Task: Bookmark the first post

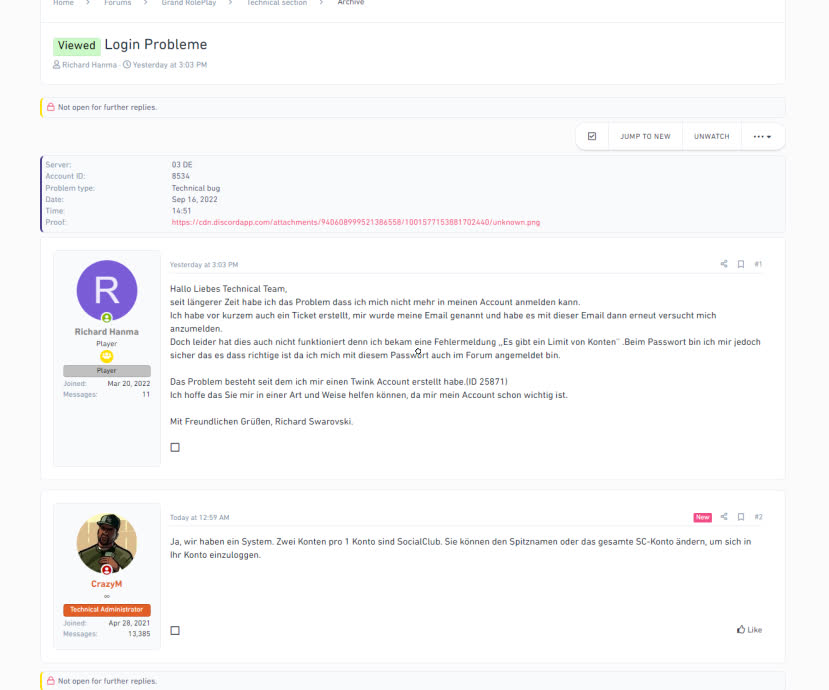Action: point(740,263)
